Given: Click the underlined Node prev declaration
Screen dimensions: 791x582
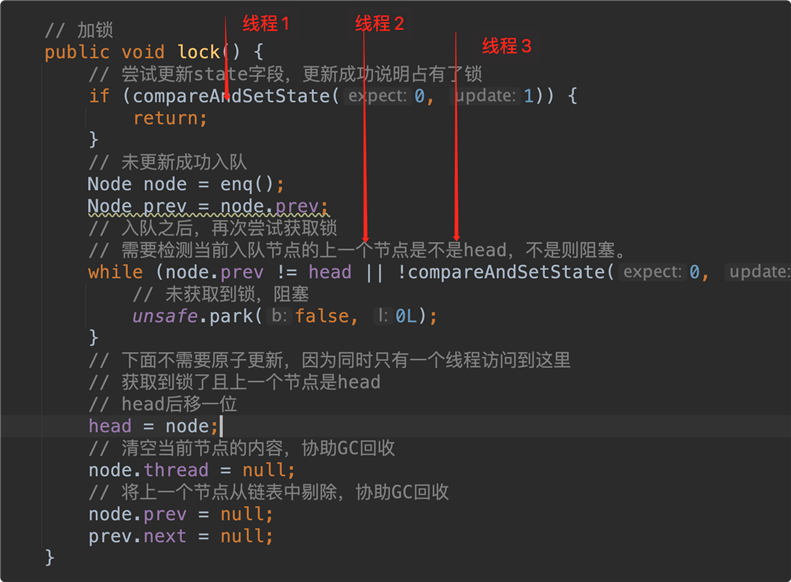Looking at the screenshot, I should click(208, 206).
